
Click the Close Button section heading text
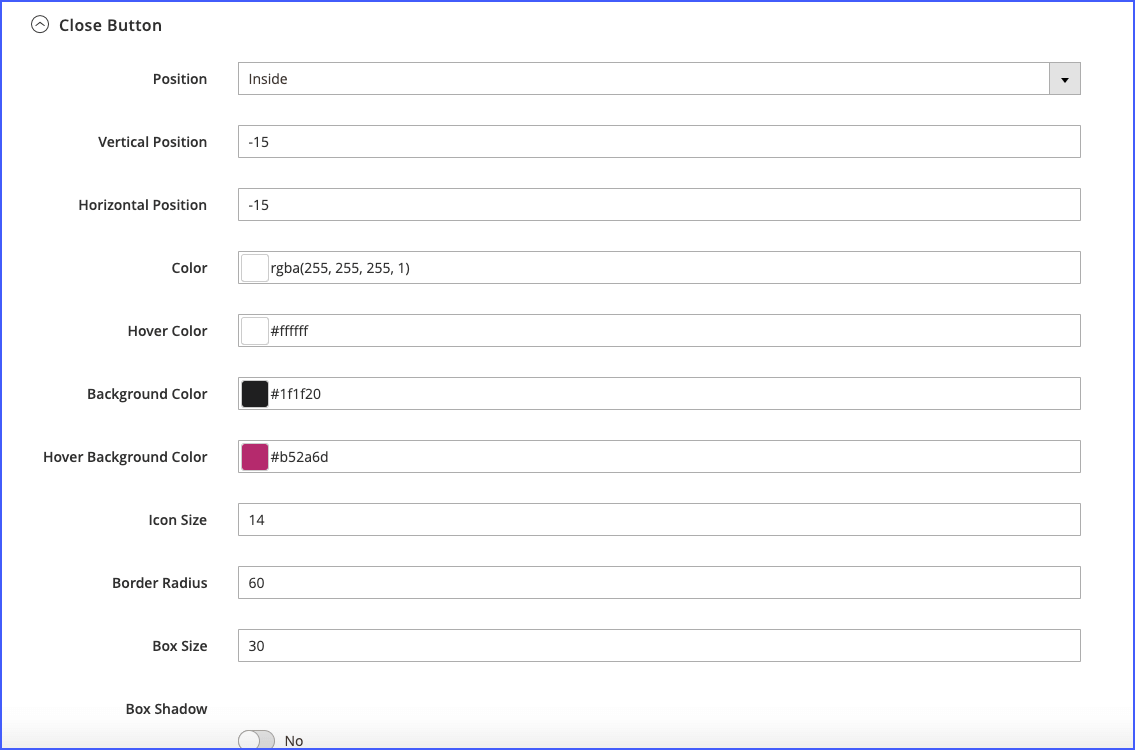[x=110, y=25]
